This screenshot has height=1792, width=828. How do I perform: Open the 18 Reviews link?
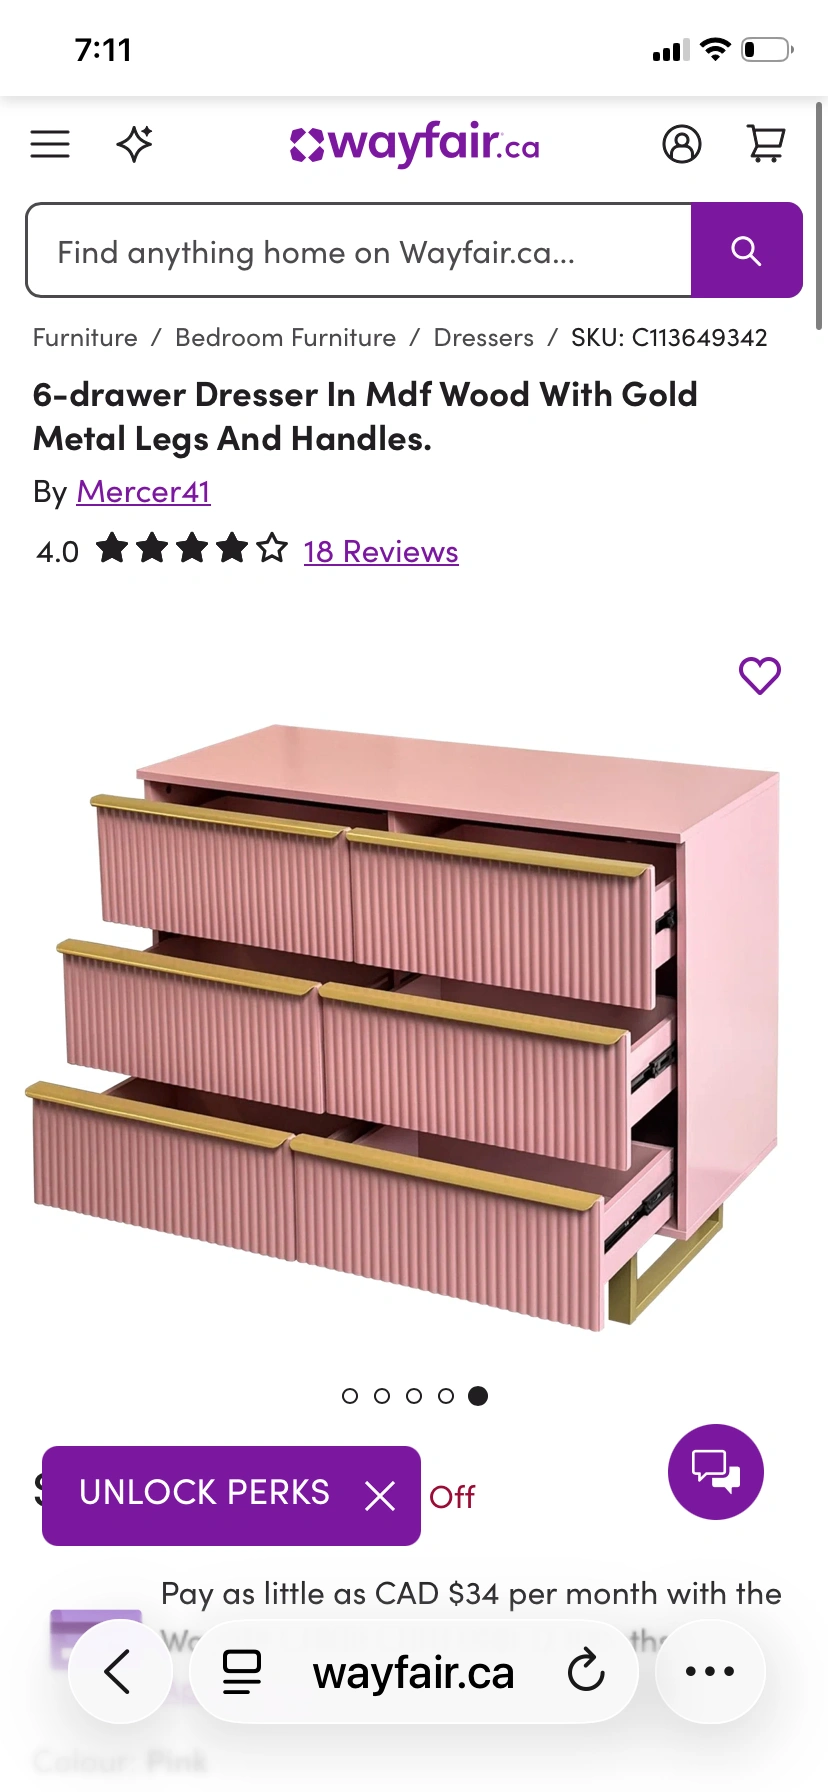pyautogui.click(x=381, y=552)
